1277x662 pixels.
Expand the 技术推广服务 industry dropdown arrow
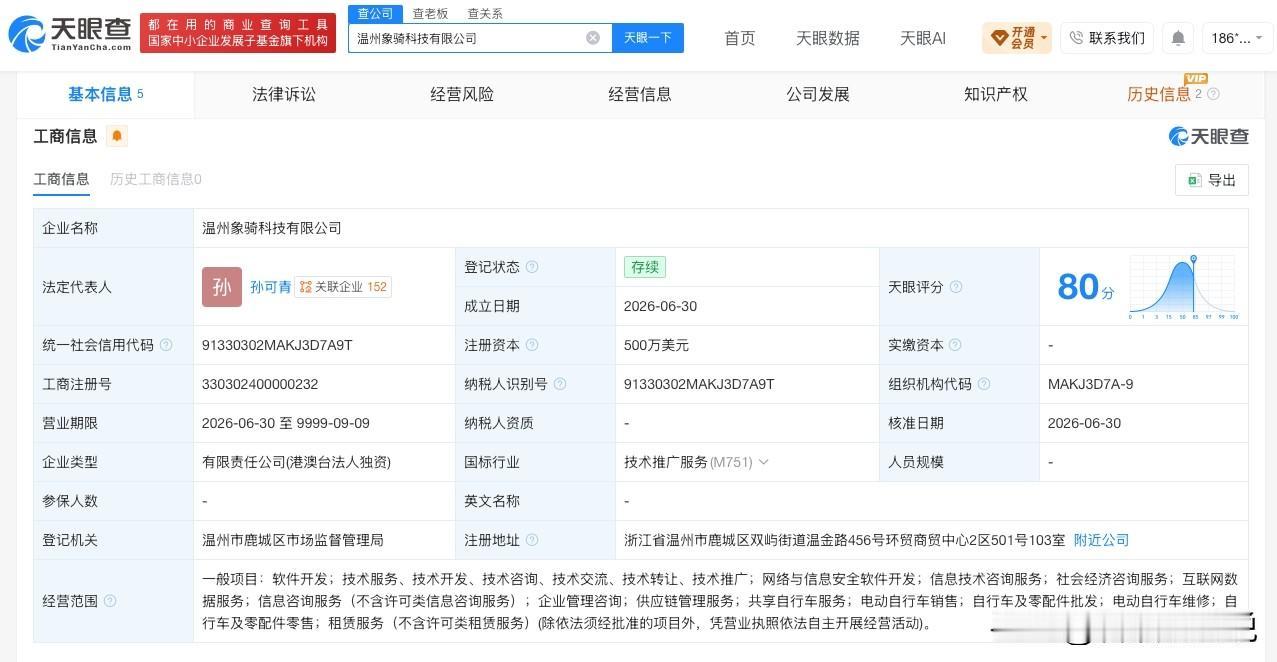[x=764, y=462]
